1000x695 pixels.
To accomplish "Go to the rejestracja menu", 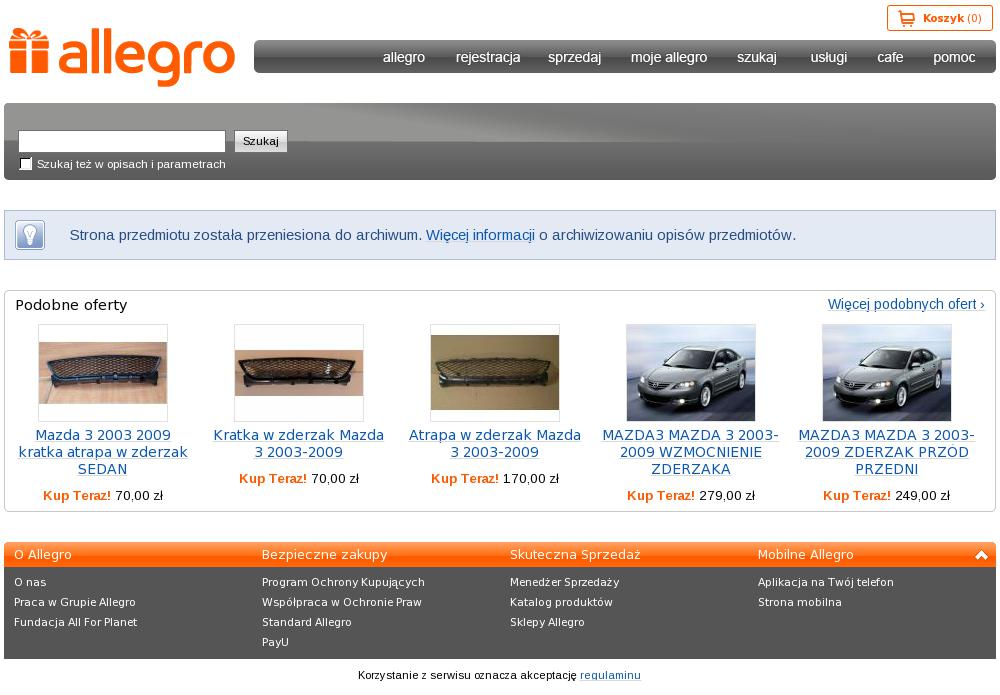I will (488, 57).
